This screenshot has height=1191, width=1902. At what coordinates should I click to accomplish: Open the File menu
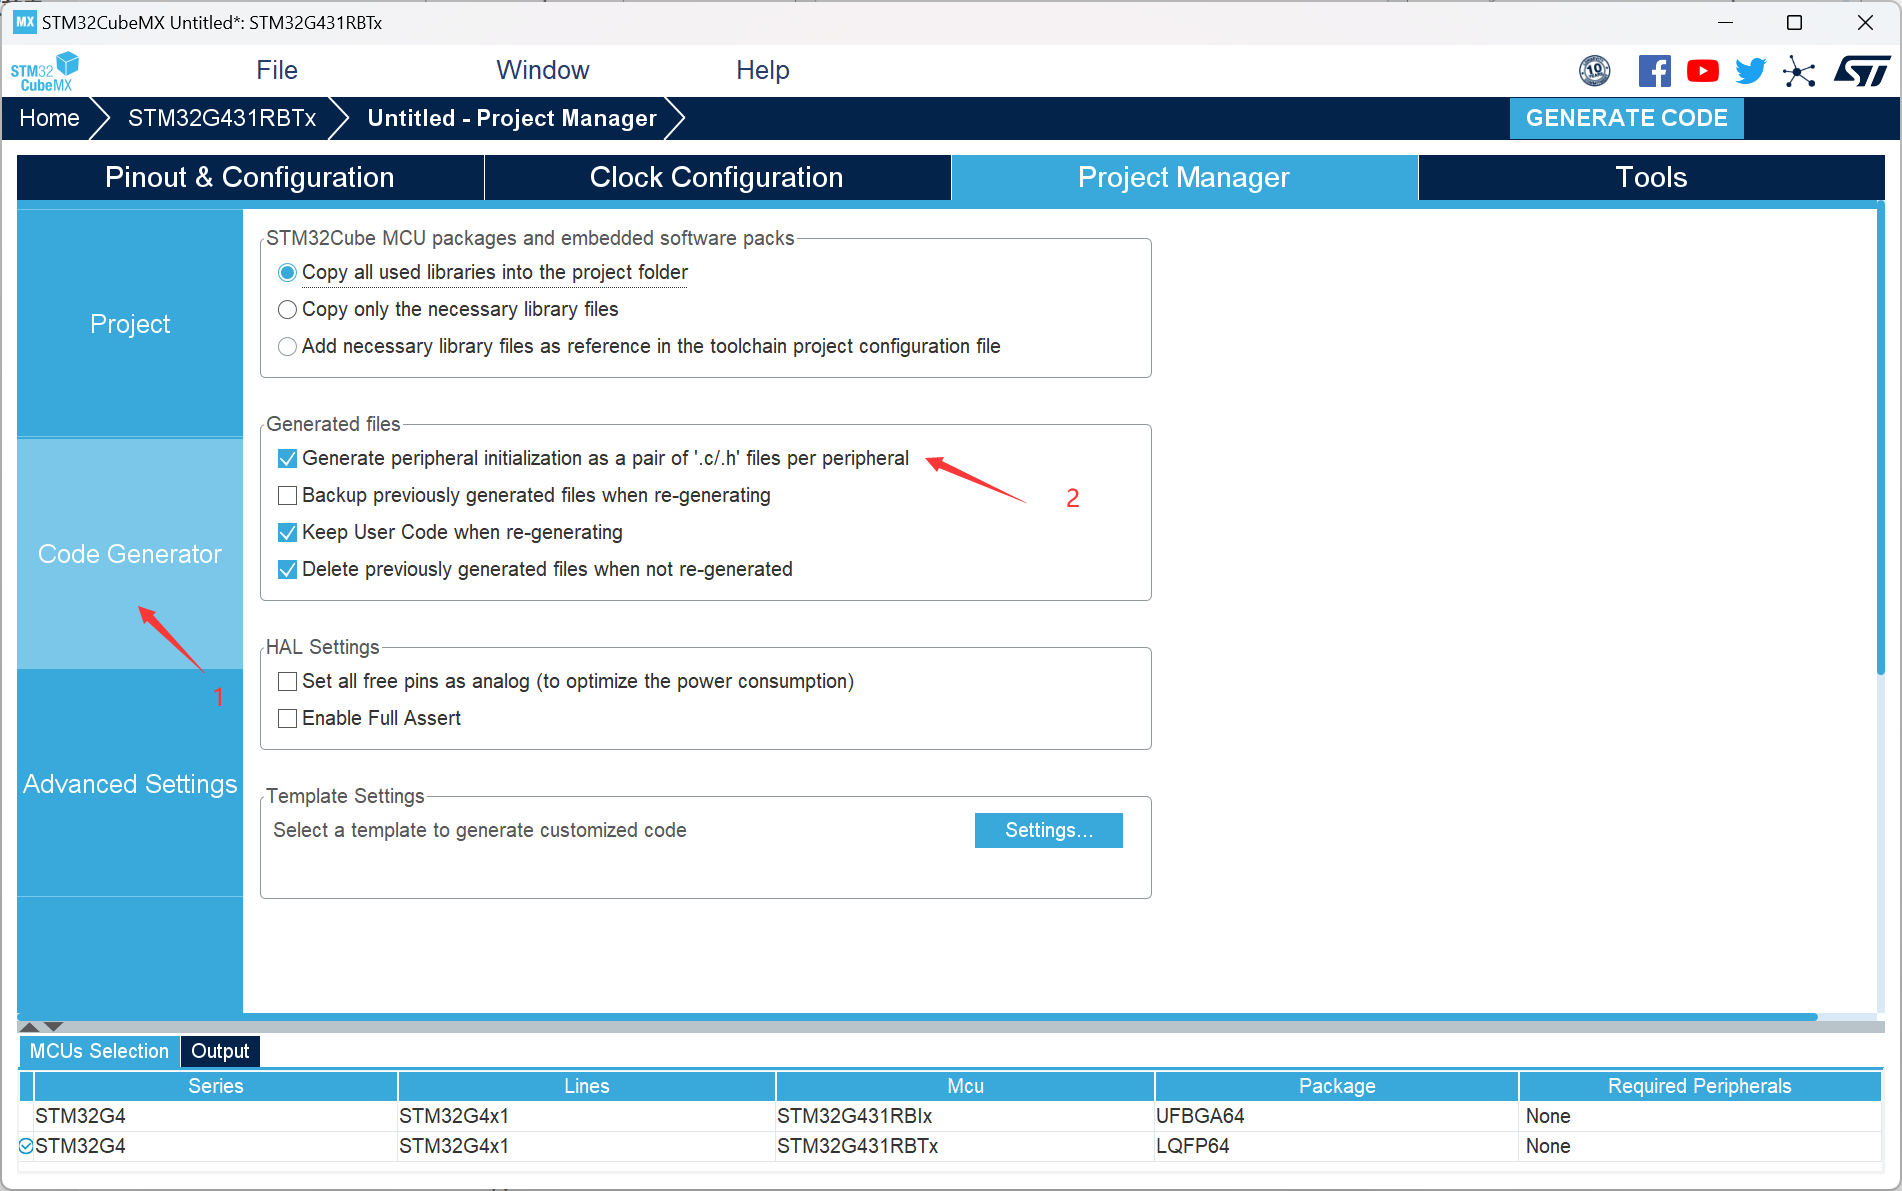coord(277,71)
